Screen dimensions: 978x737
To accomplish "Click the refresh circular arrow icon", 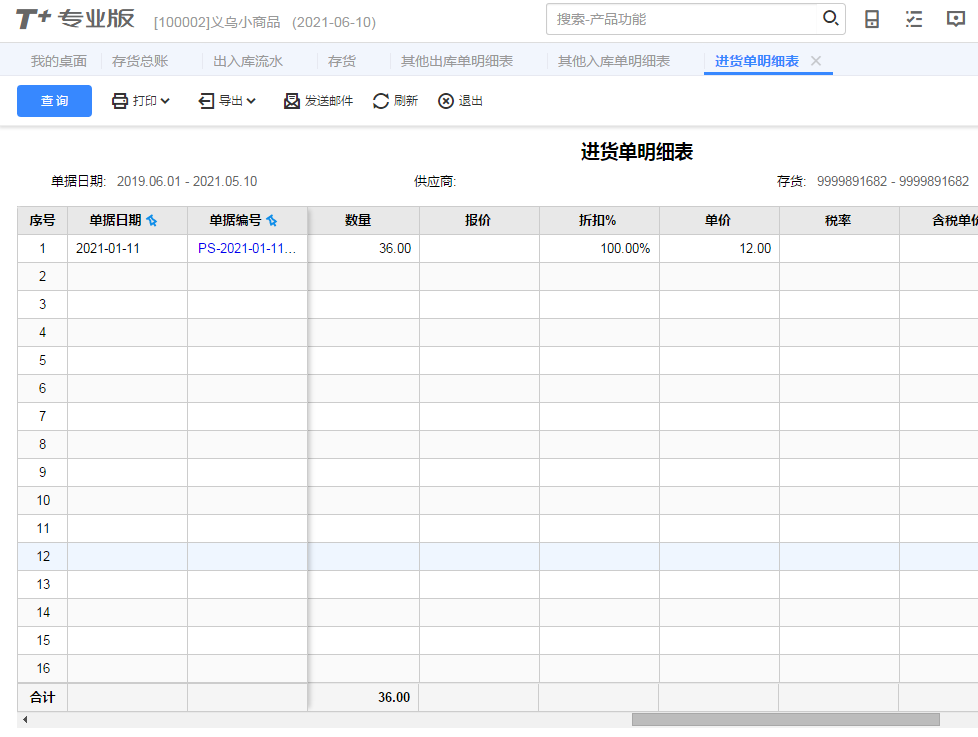I will tap(380, 101).
